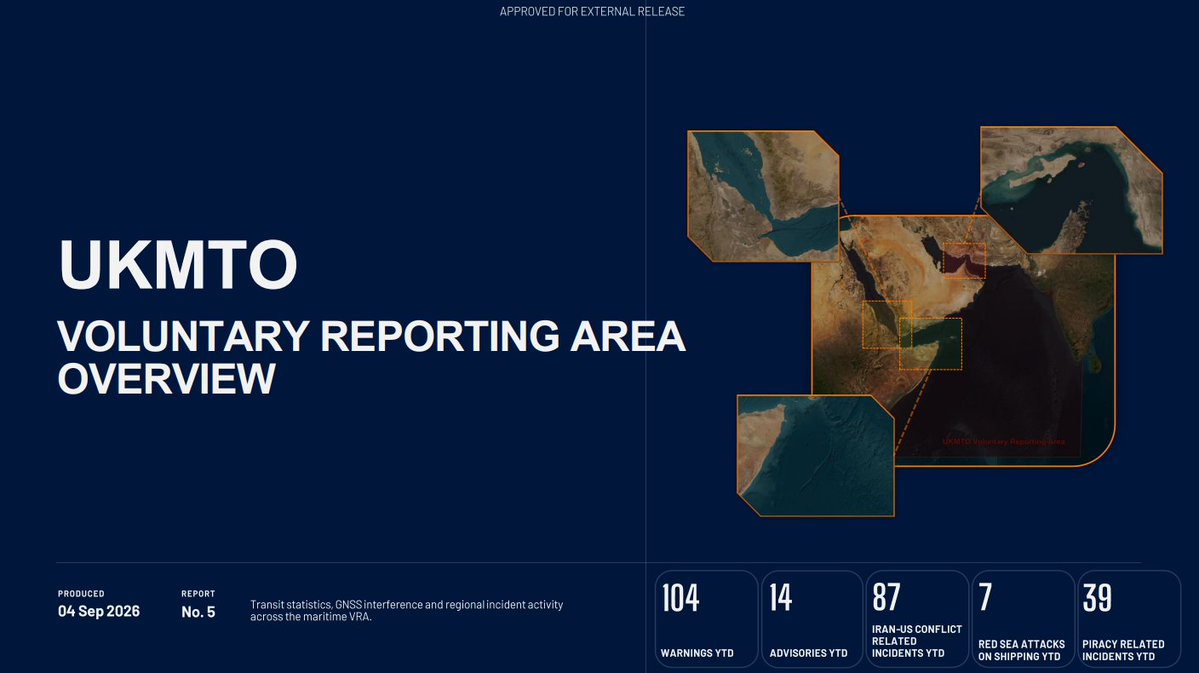
Task: Click the 'Voluntary Reporting Area Overview' subtitle
Action: click(x=372, y=357)
